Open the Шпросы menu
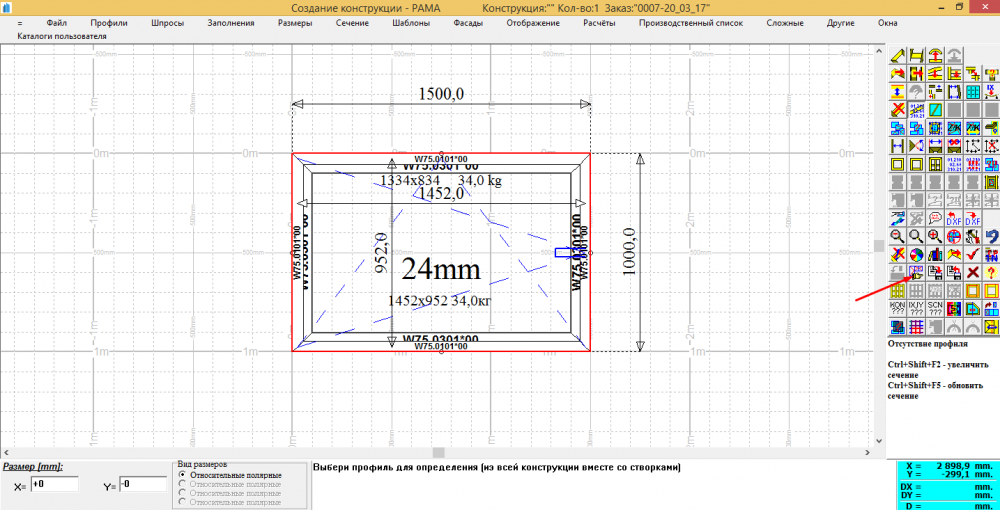This screenshot has height=510, width=1000. click(x=168, y=23)
